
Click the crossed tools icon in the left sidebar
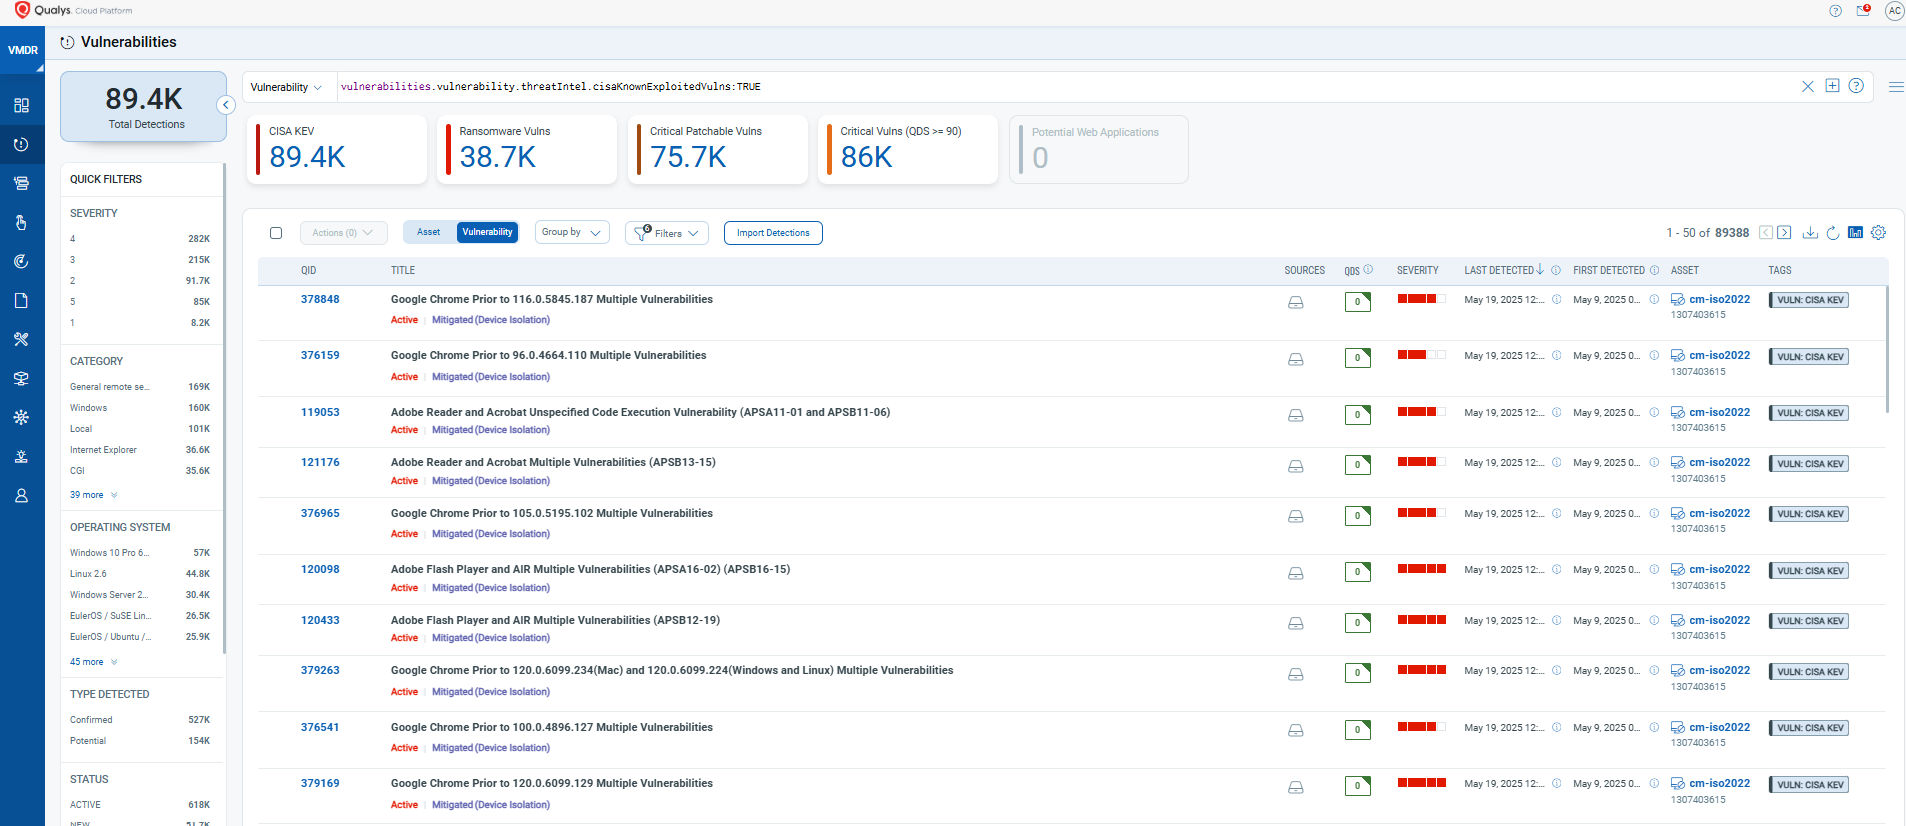(21, 339)
